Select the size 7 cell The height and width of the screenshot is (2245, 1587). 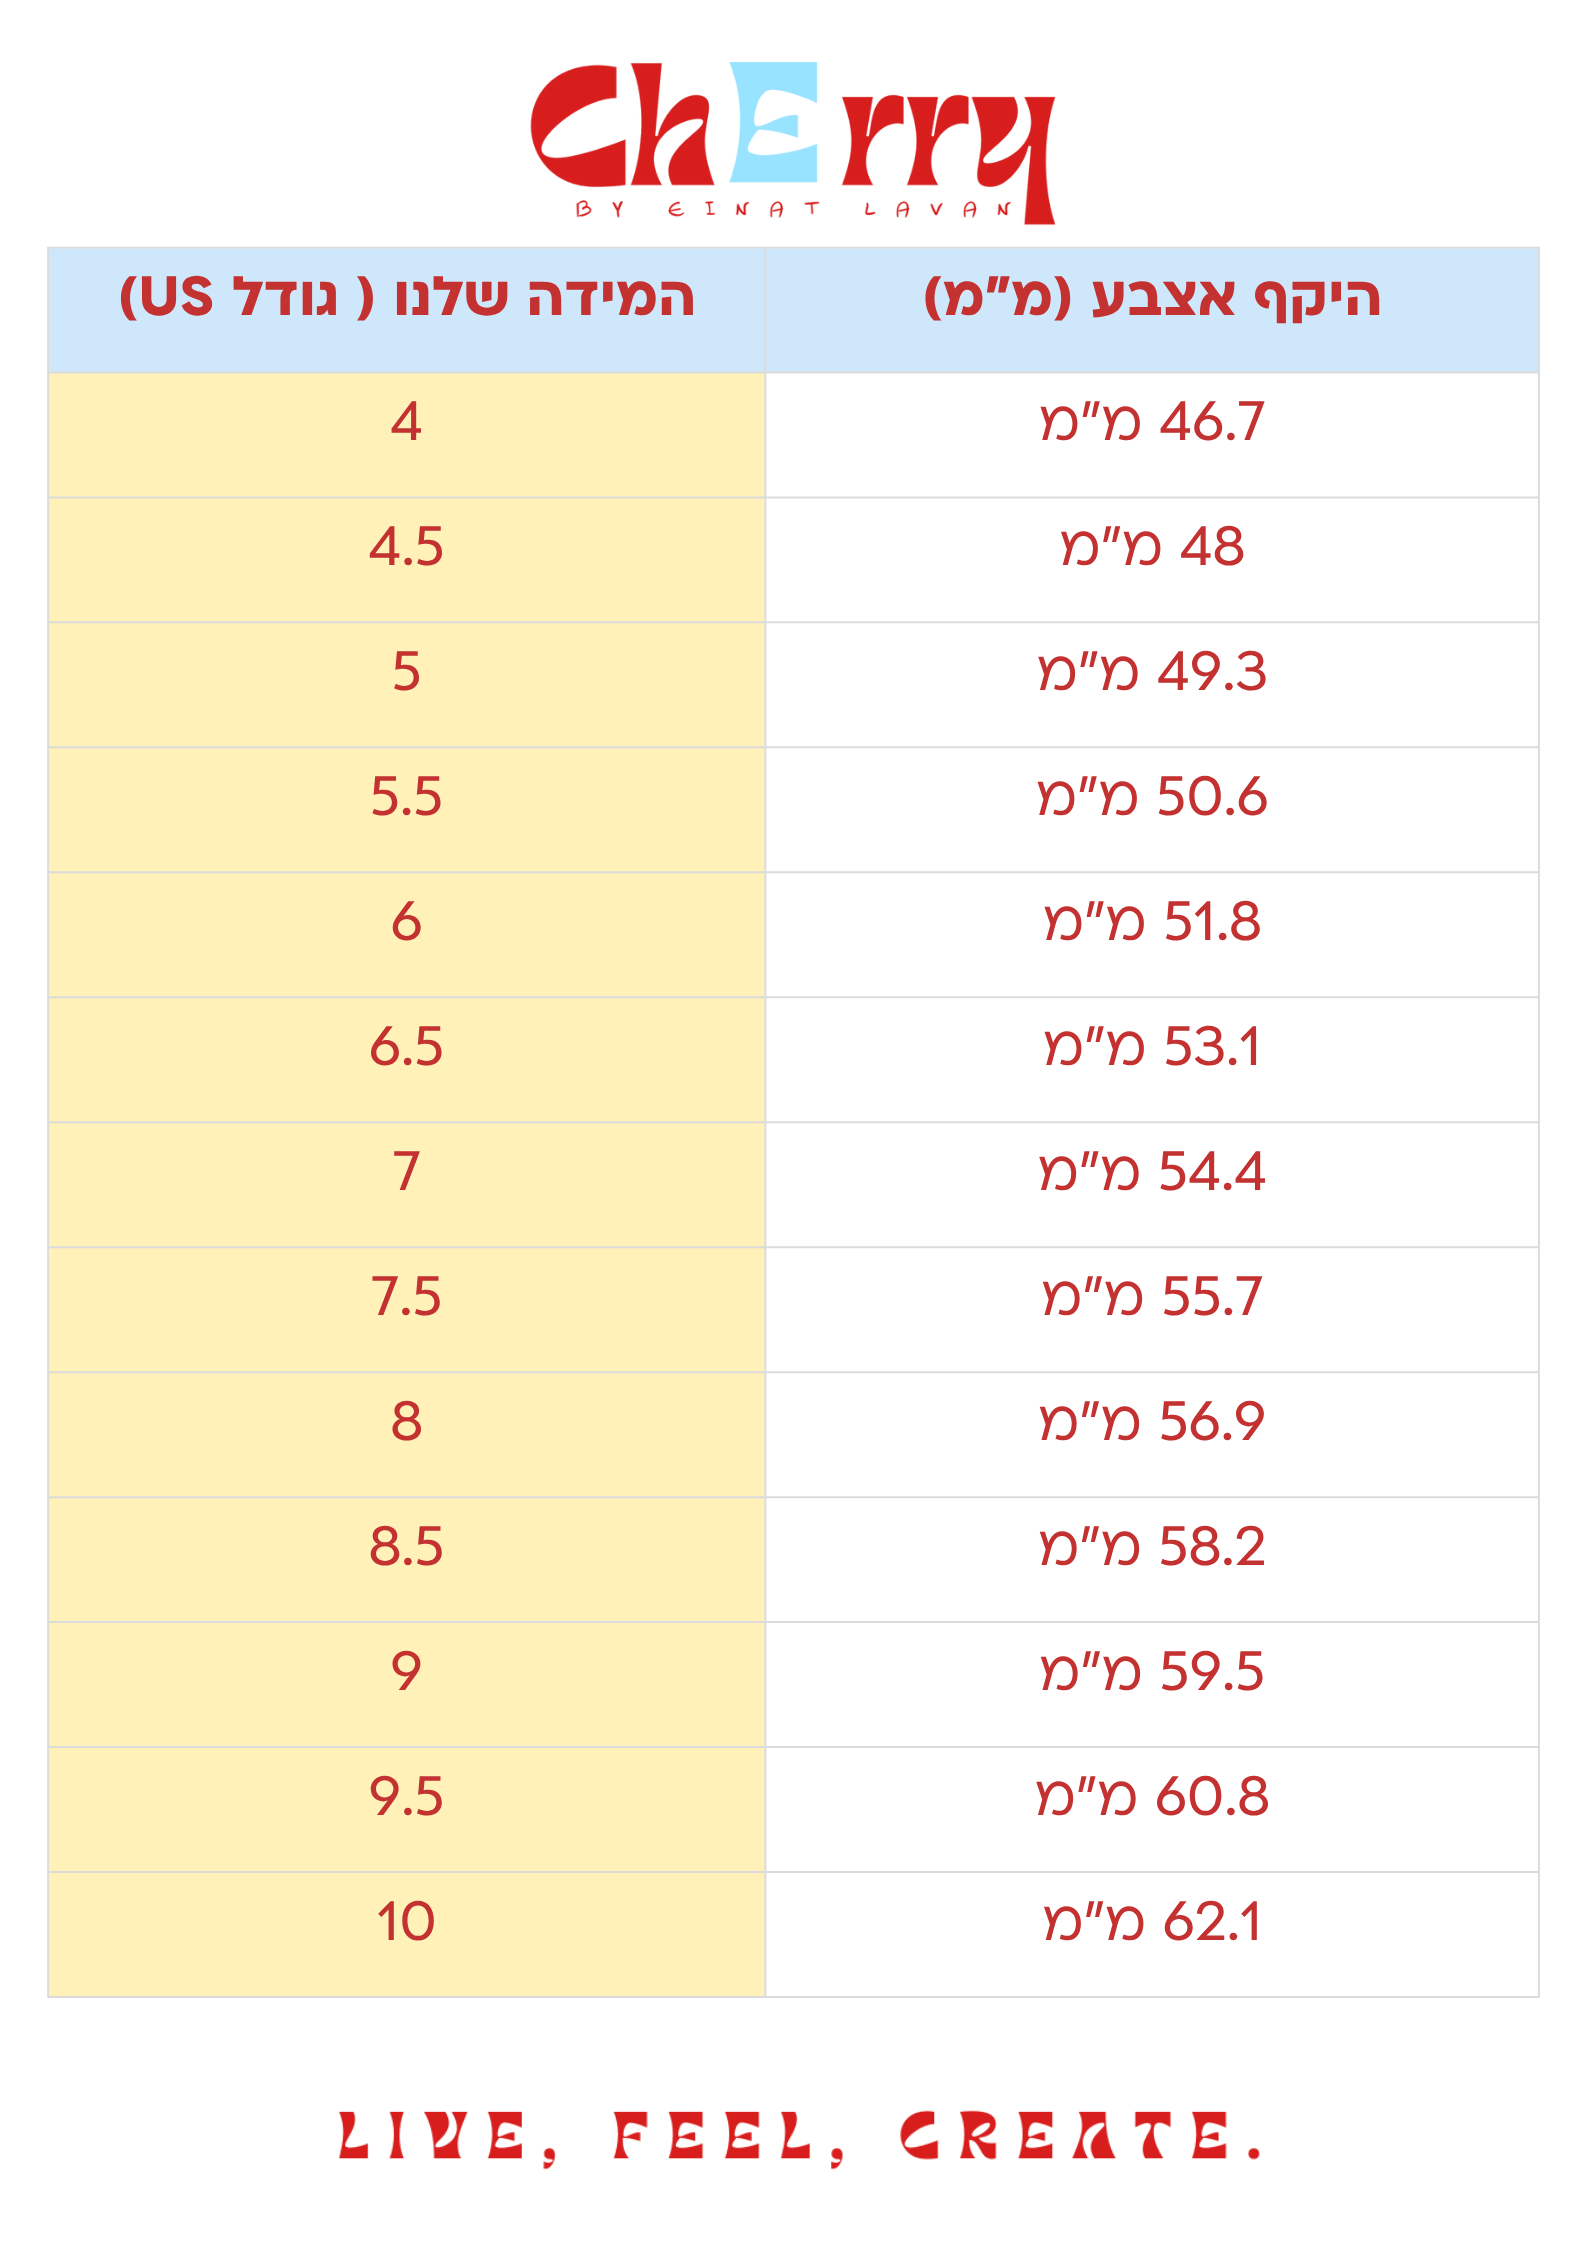pyautogui.click(x=406, y=1172)
